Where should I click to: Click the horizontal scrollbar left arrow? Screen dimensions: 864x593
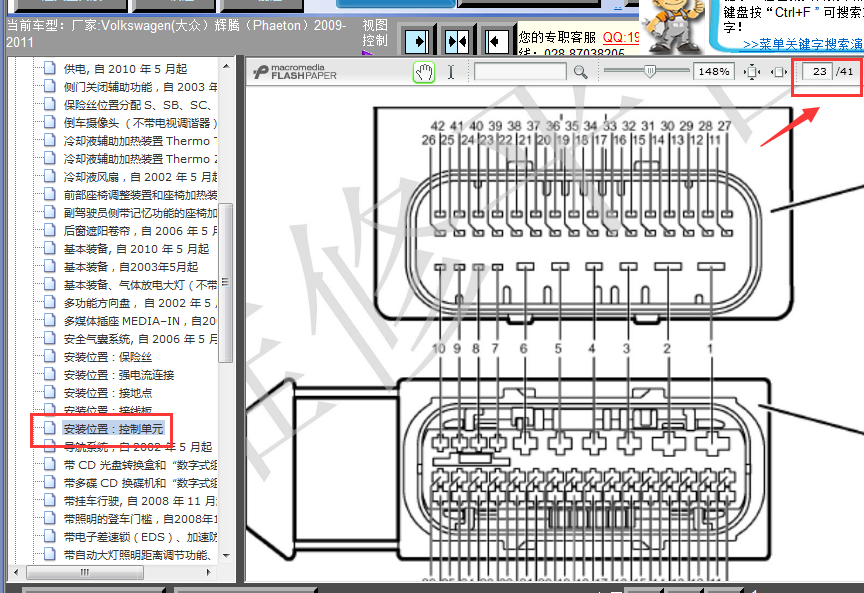[x=15, y=572]
